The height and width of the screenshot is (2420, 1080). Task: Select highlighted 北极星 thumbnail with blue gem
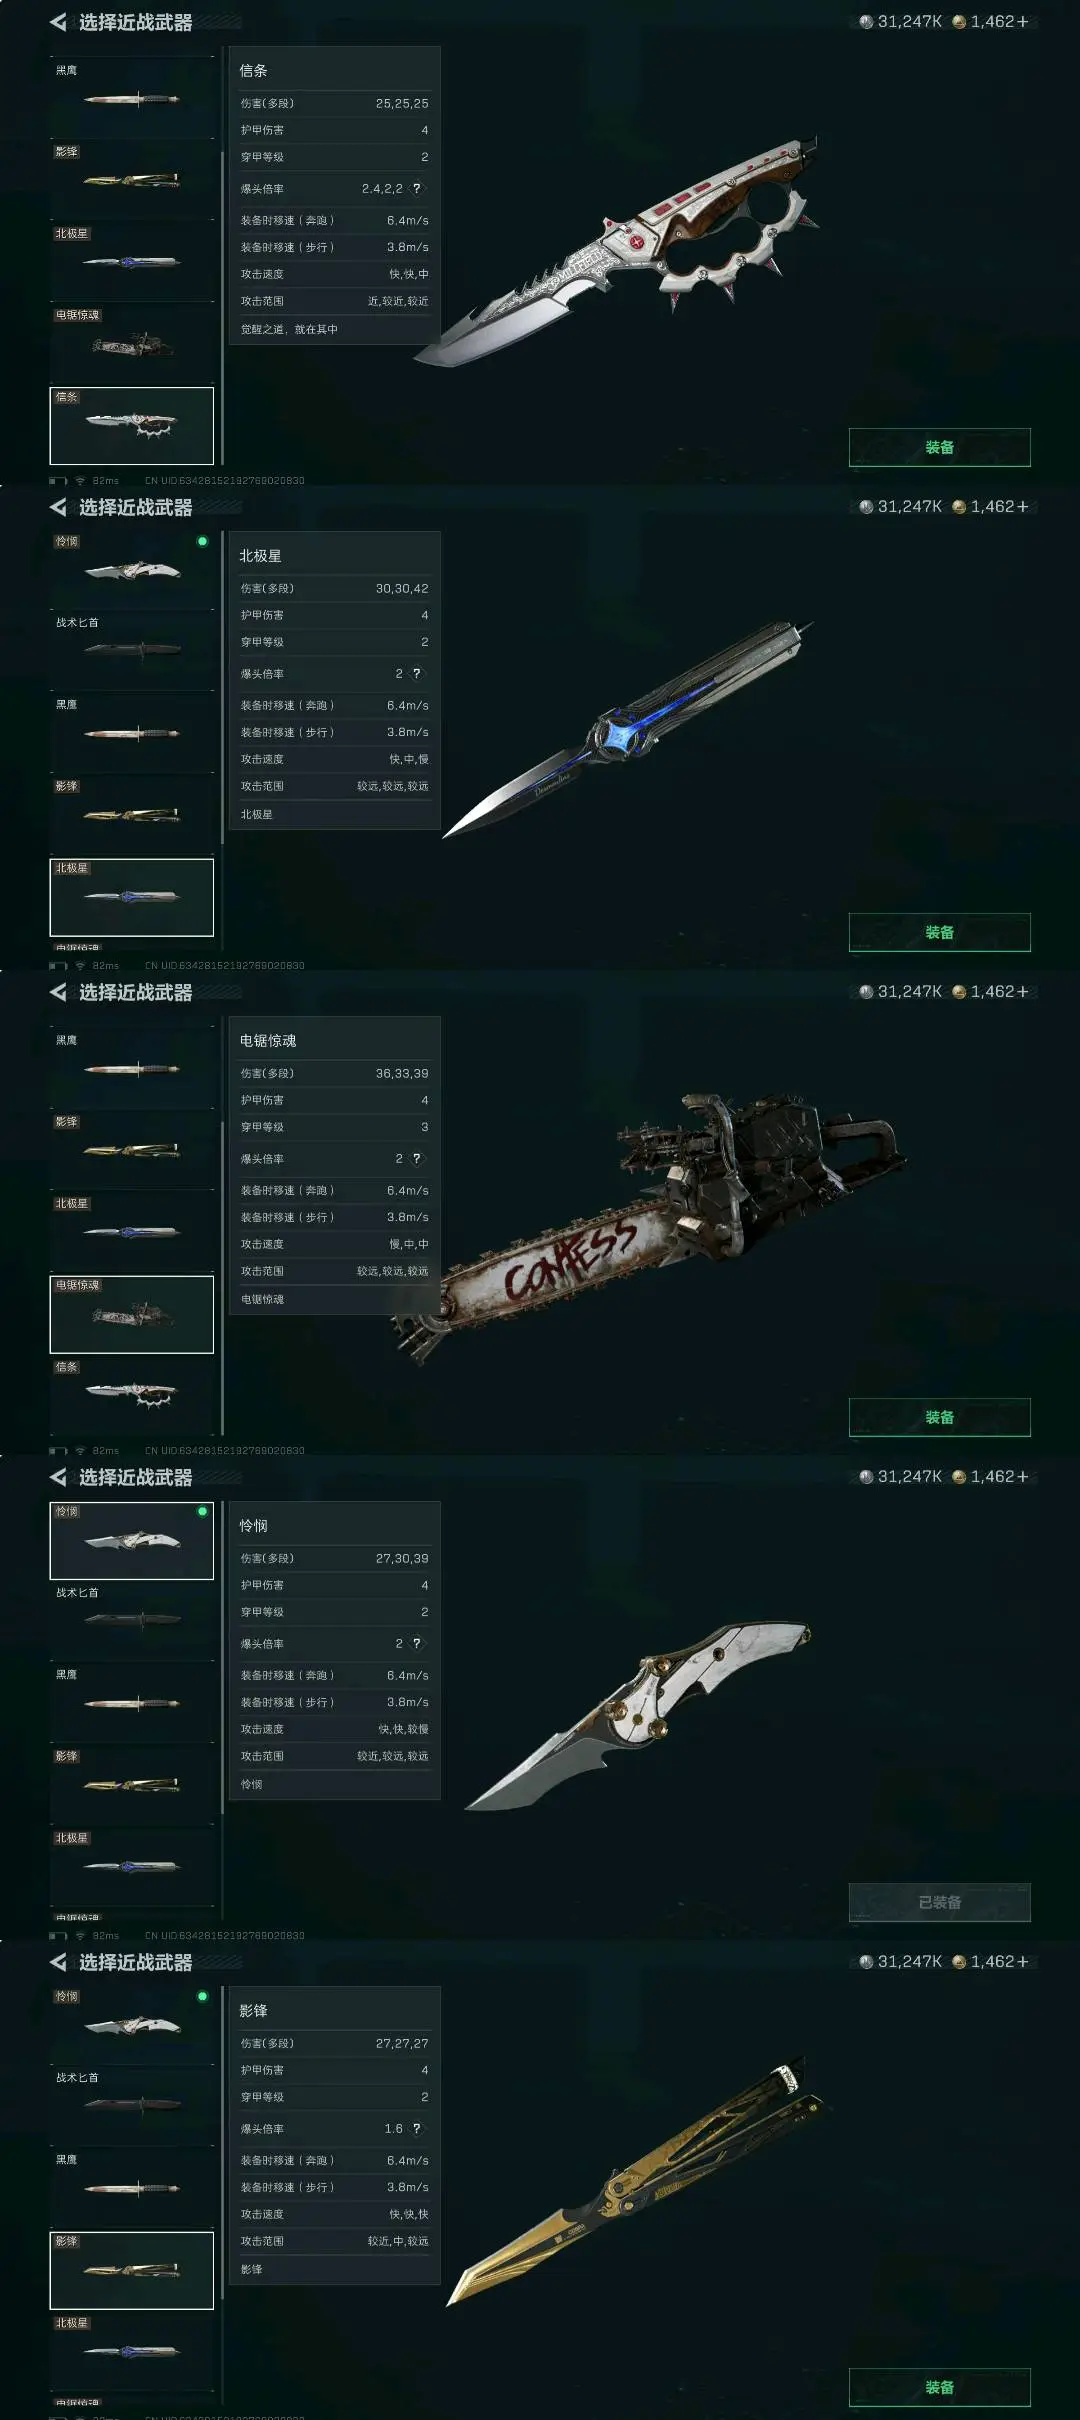point(132,897)
